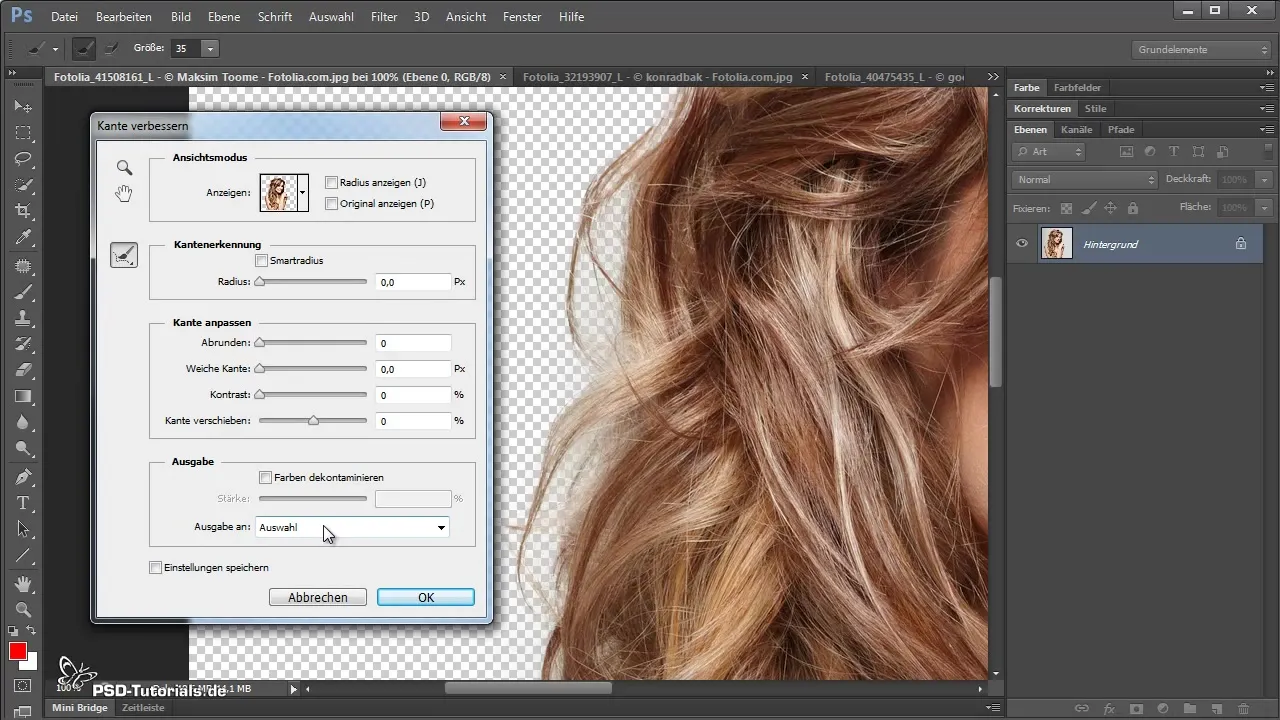Screen dimensions: 1280x720
Task: Expand the Anzeigen view mode dropdown
Action: (303, 191)
